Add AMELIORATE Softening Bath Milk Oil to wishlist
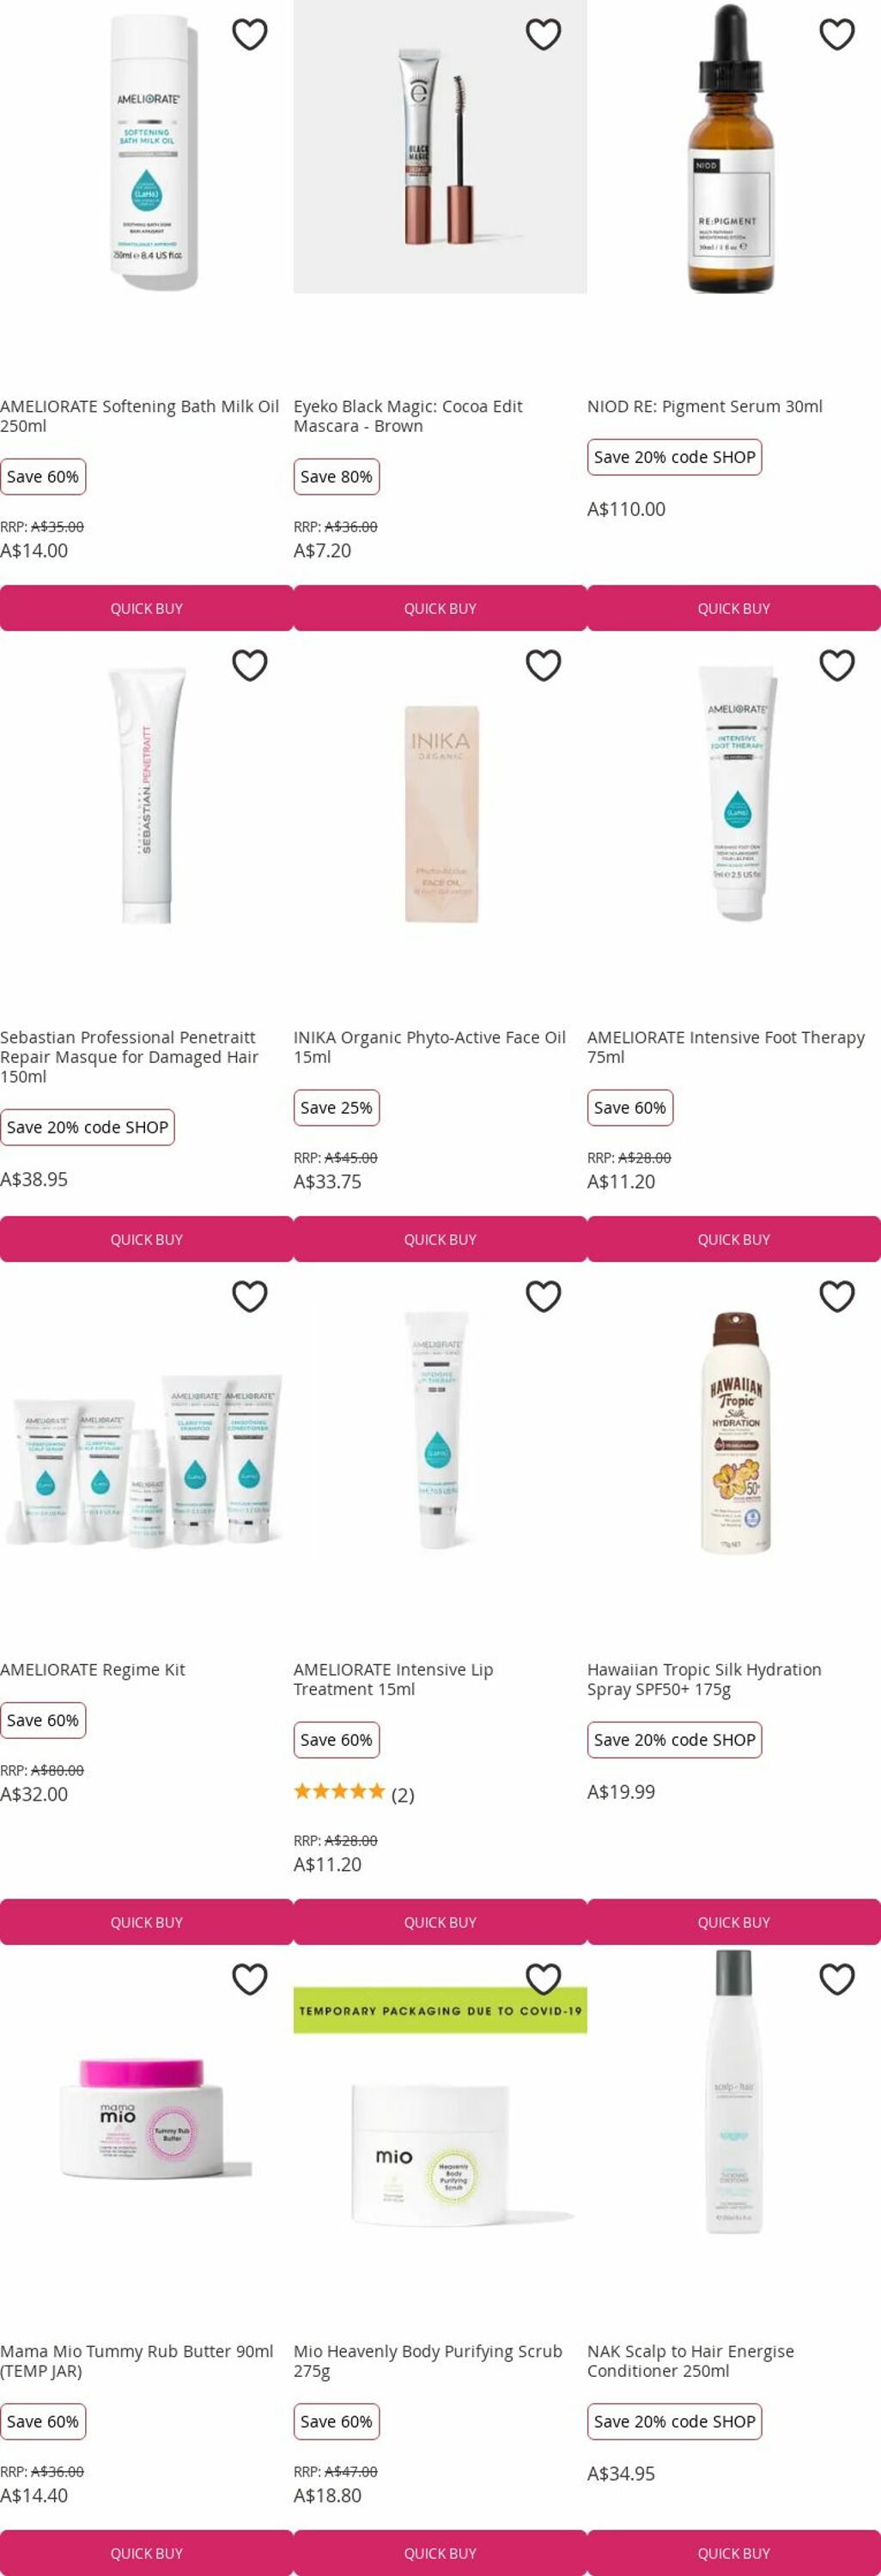 250,34
